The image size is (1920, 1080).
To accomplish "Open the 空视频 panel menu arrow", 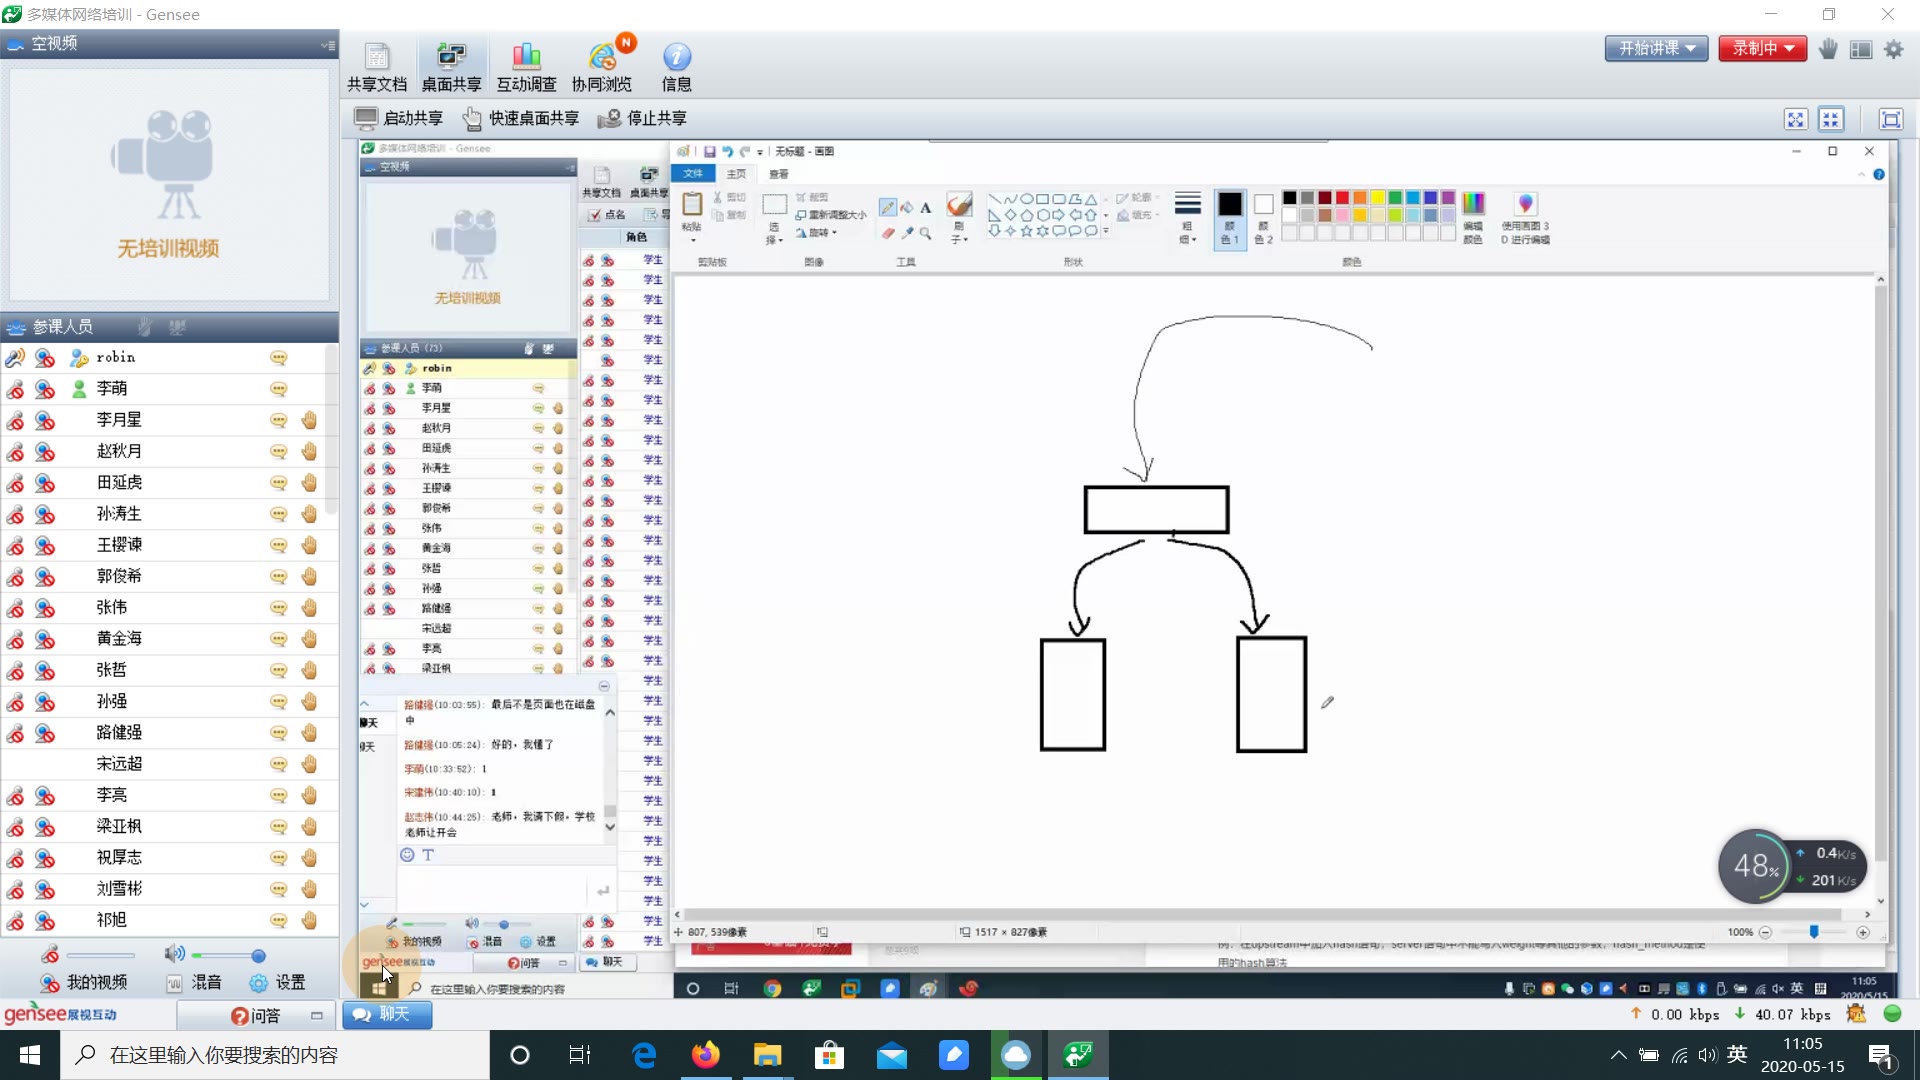I will click(x=327, y=45).
